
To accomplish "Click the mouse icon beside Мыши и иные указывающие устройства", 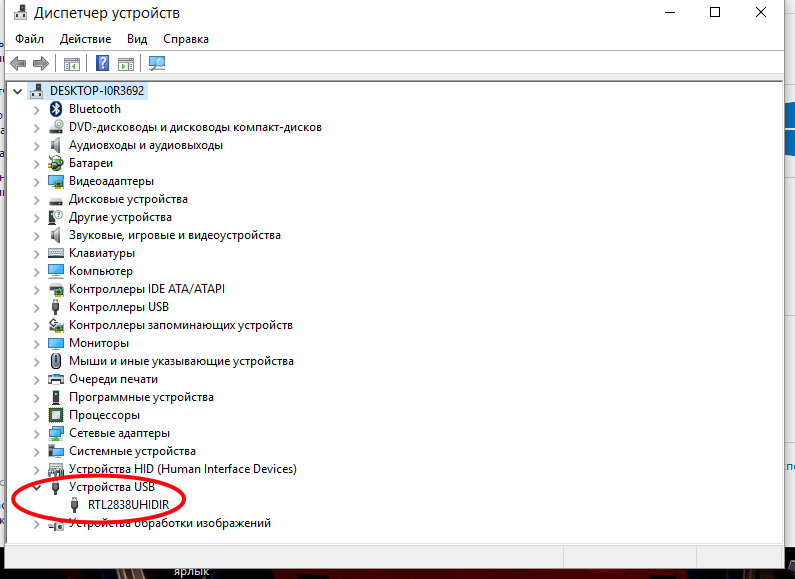I will point(56,361).
